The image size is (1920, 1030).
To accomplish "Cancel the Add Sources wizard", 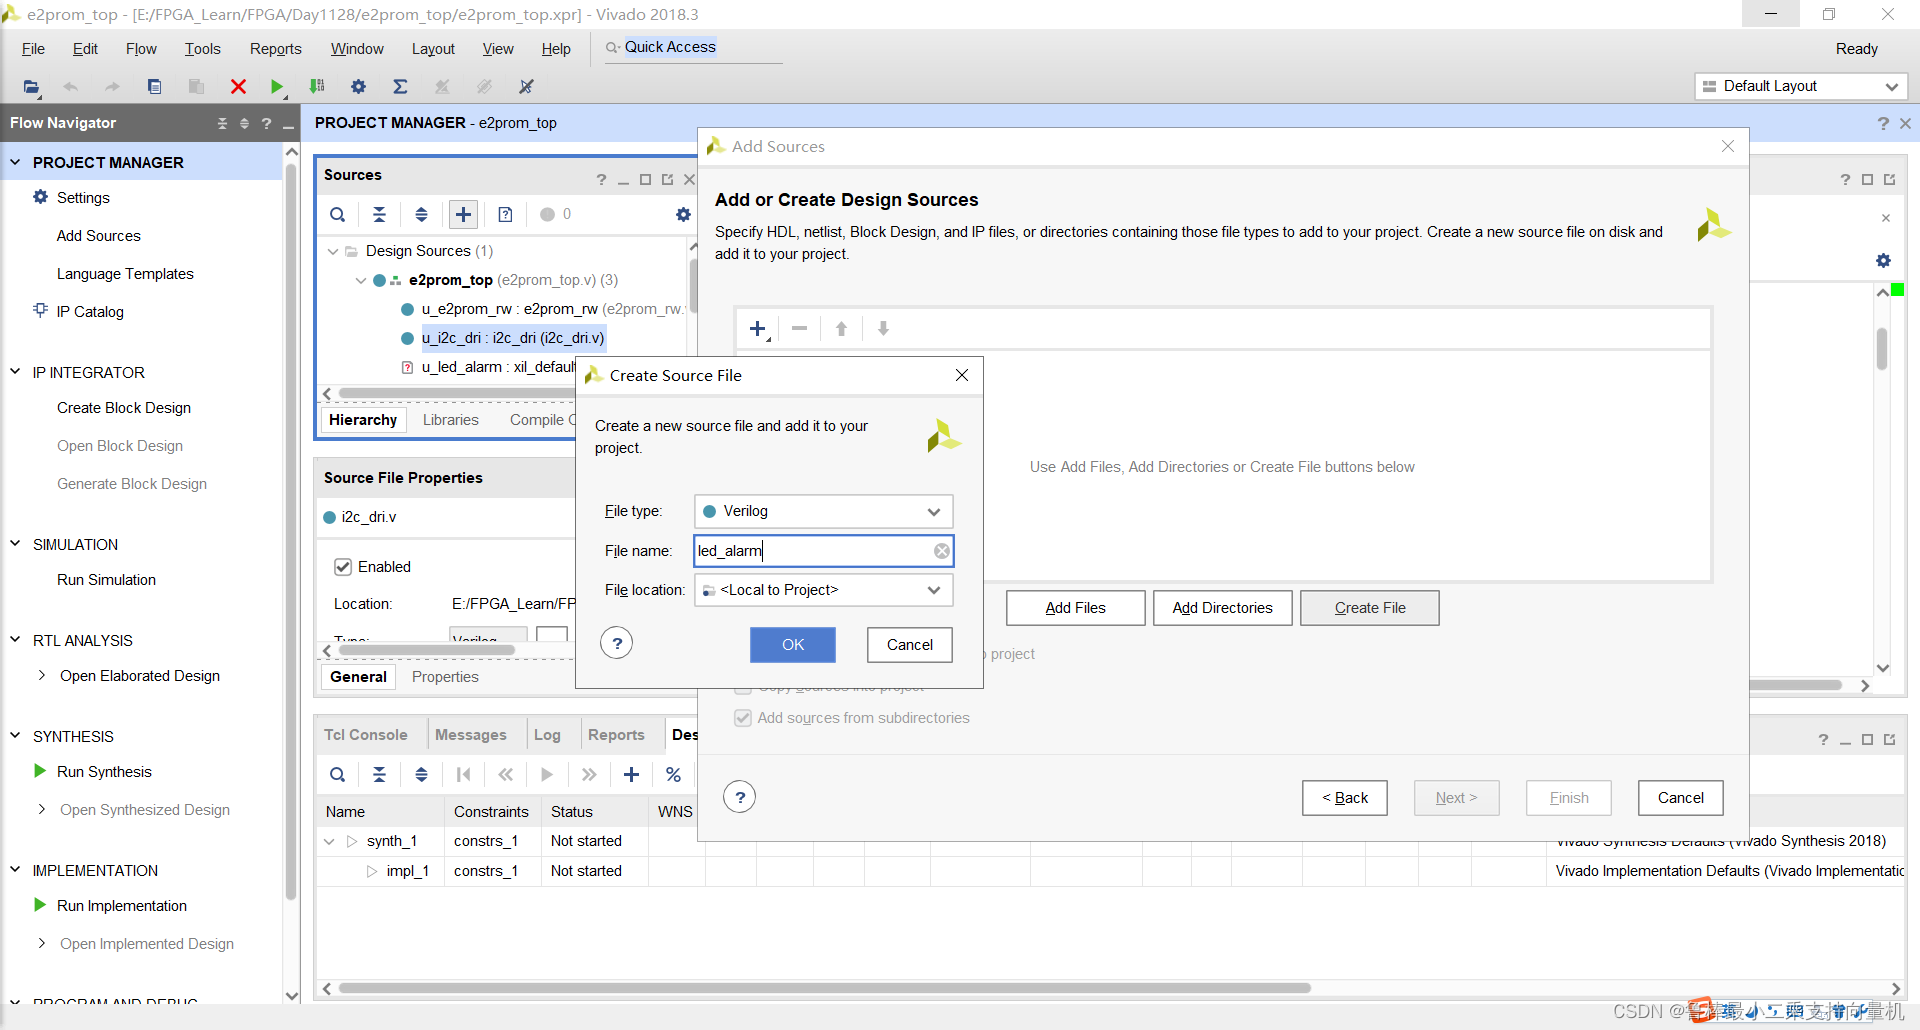I will pos(1681,798).
